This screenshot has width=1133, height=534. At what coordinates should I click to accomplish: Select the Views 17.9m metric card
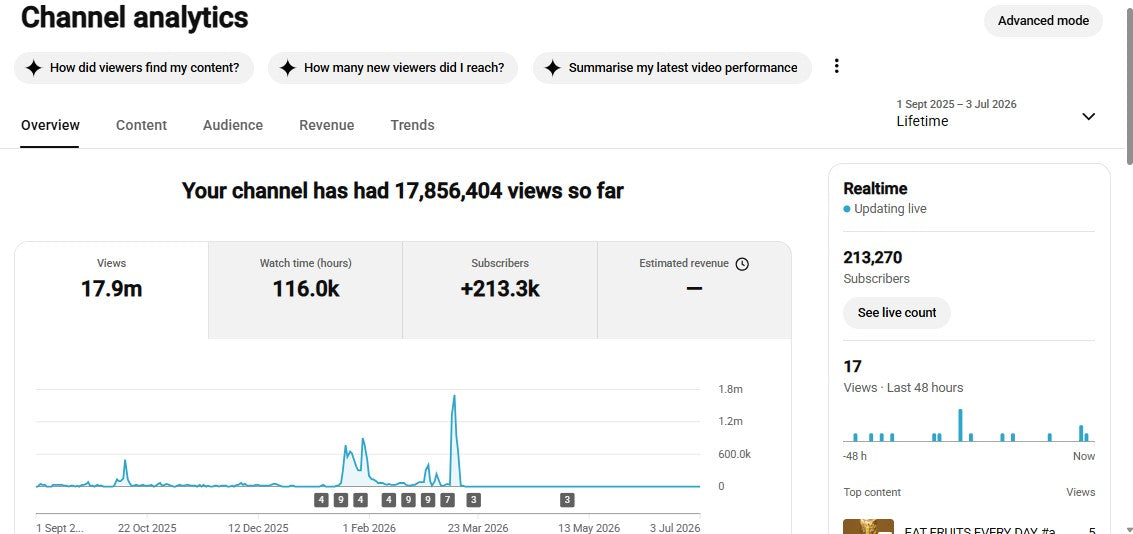(111, 290)
